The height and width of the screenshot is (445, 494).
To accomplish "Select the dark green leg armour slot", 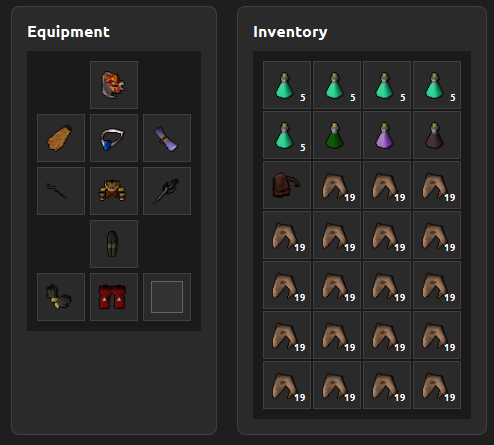I will pos(114,244).
